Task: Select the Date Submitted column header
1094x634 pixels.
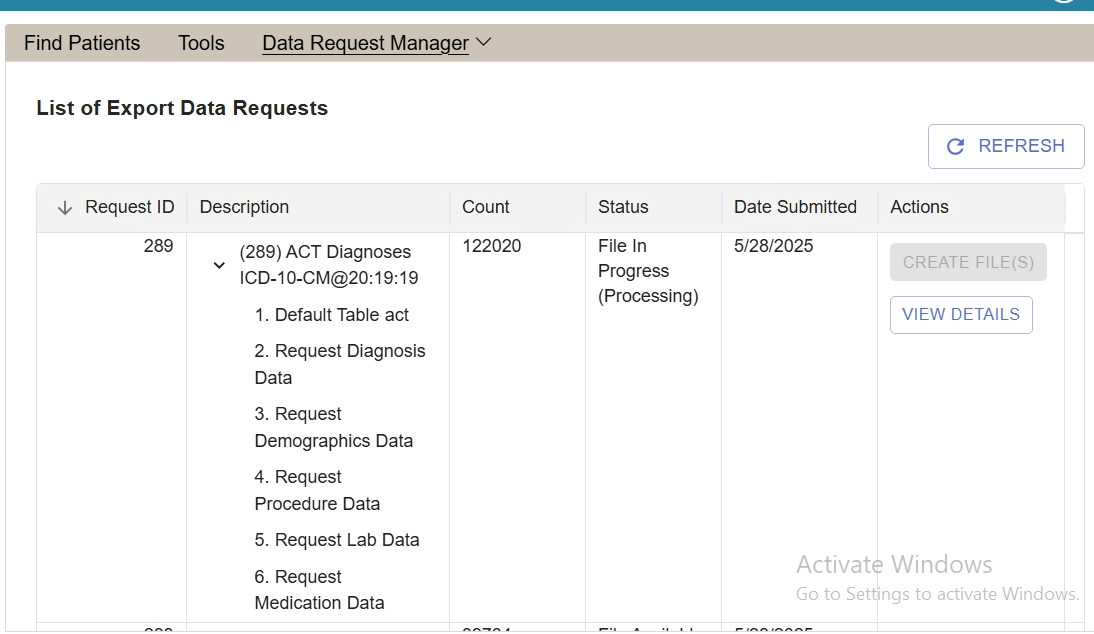Action: click(x=795, y=207)
